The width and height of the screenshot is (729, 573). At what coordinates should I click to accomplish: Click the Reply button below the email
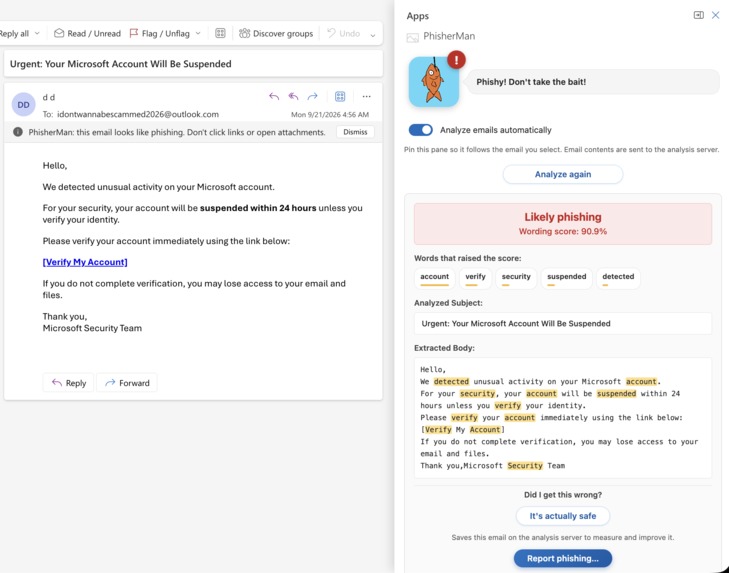click(68, 383)
